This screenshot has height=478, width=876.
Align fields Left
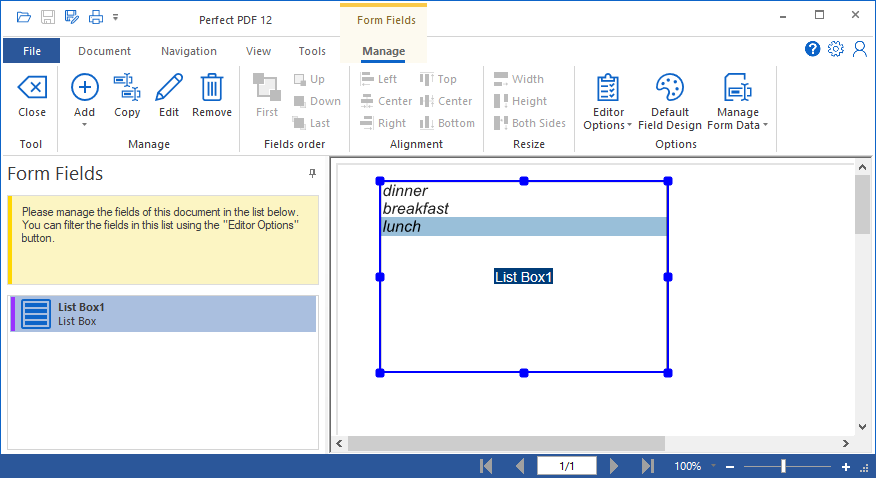[379, 79]
